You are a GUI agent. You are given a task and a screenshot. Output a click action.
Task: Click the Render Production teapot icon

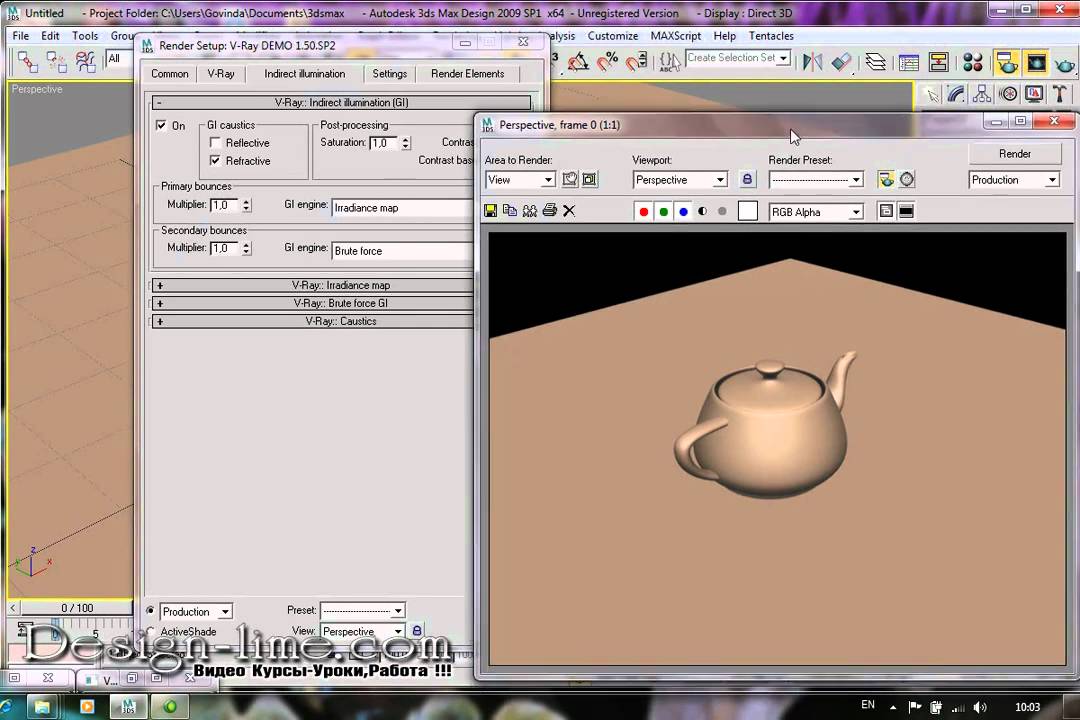click(x=1065, y=64)
